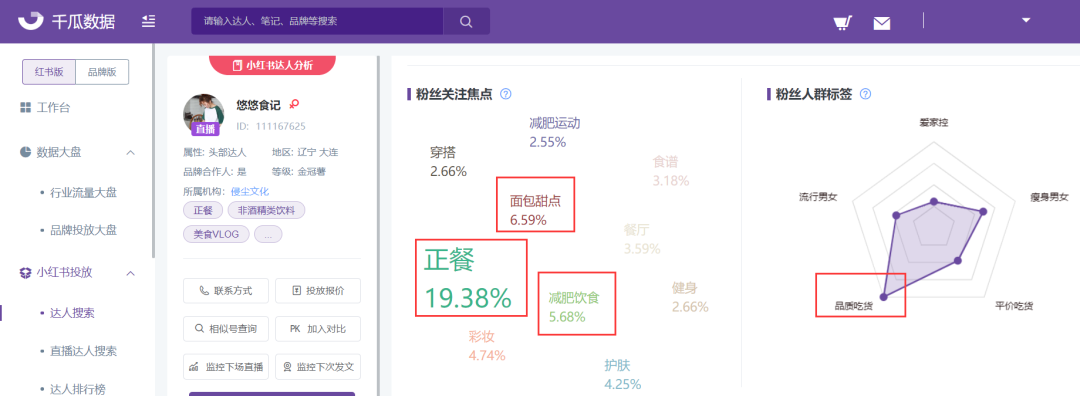The image size is (1080, 396).
Task: Click the 投放报价 button
Action: click(x=318, y=291)
